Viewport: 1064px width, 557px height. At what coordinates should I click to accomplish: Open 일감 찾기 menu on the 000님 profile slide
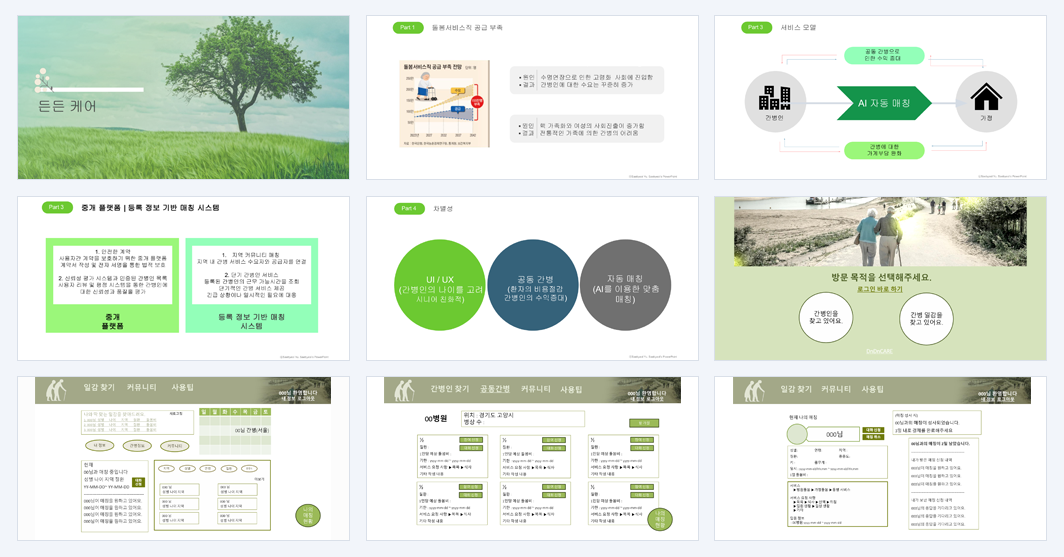(x=796, y=389)
